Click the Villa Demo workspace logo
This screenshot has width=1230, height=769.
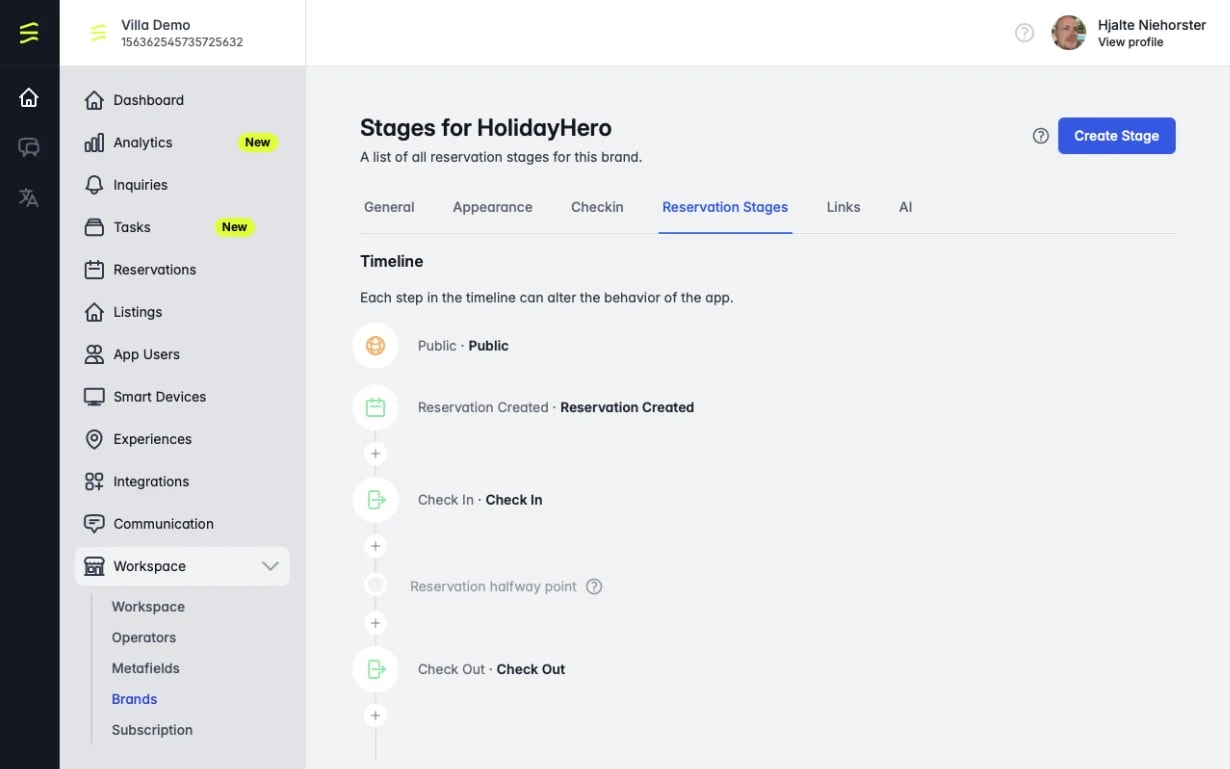click(x=98, y=33)
